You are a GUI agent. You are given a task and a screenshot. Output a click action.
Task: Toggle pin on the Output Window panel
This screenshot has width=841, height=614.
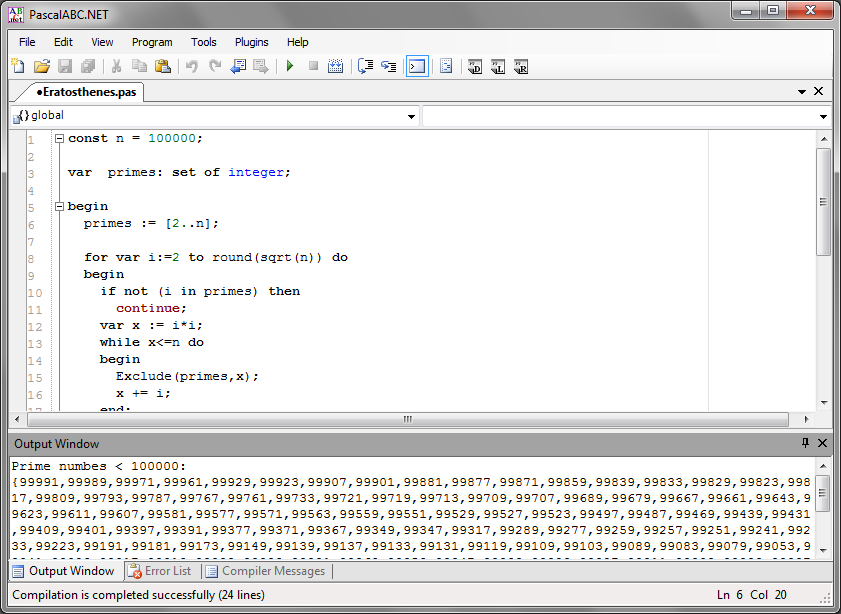(x=805, y=443)
